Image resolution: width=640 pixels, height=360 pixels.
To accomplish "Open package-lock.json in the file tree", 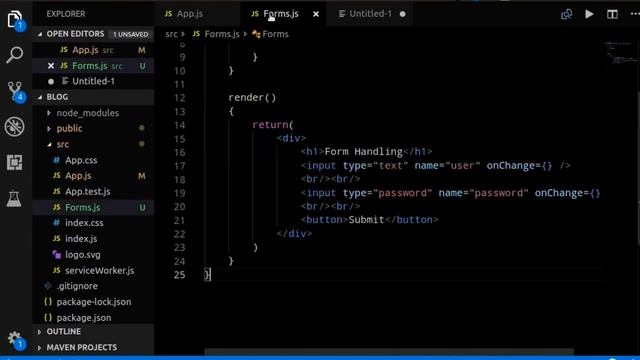I will pos(93,302).
